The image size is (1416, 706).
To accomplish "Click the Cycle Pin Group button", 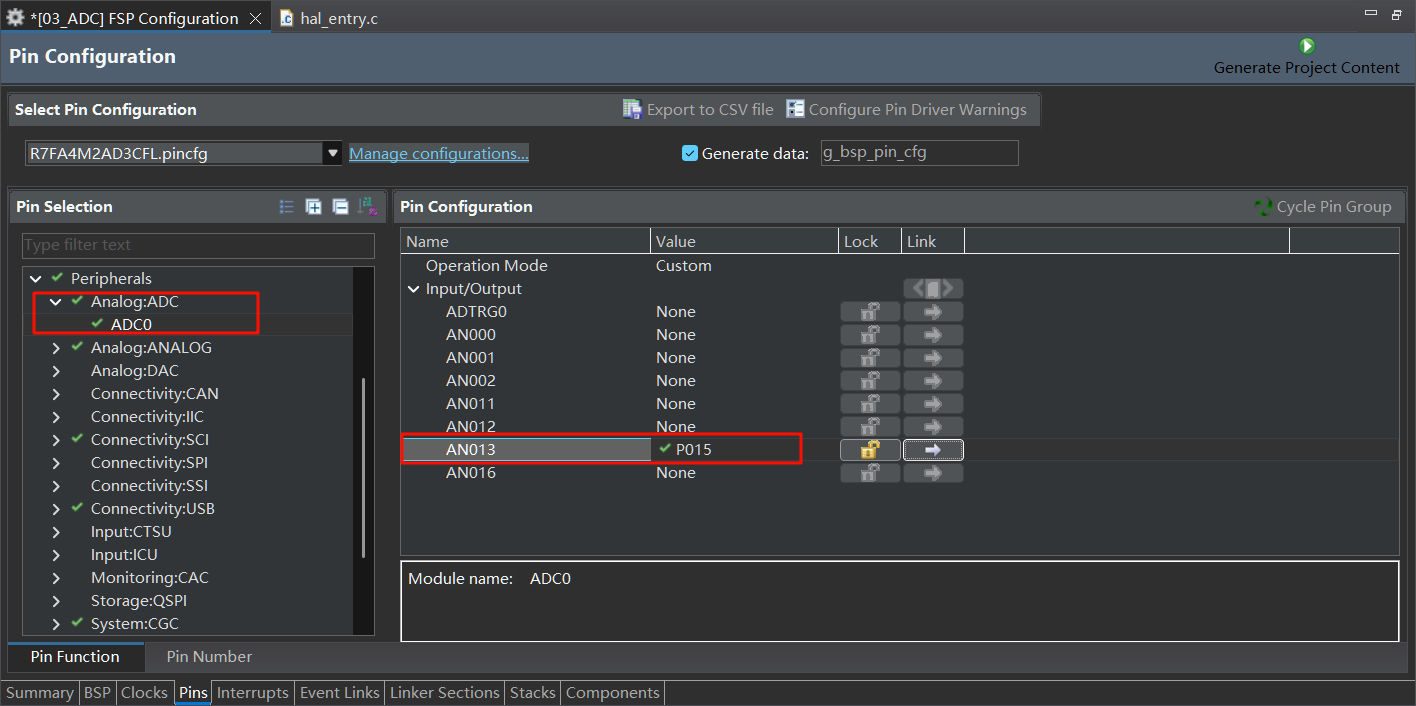I will click(x=1322, y=207).
